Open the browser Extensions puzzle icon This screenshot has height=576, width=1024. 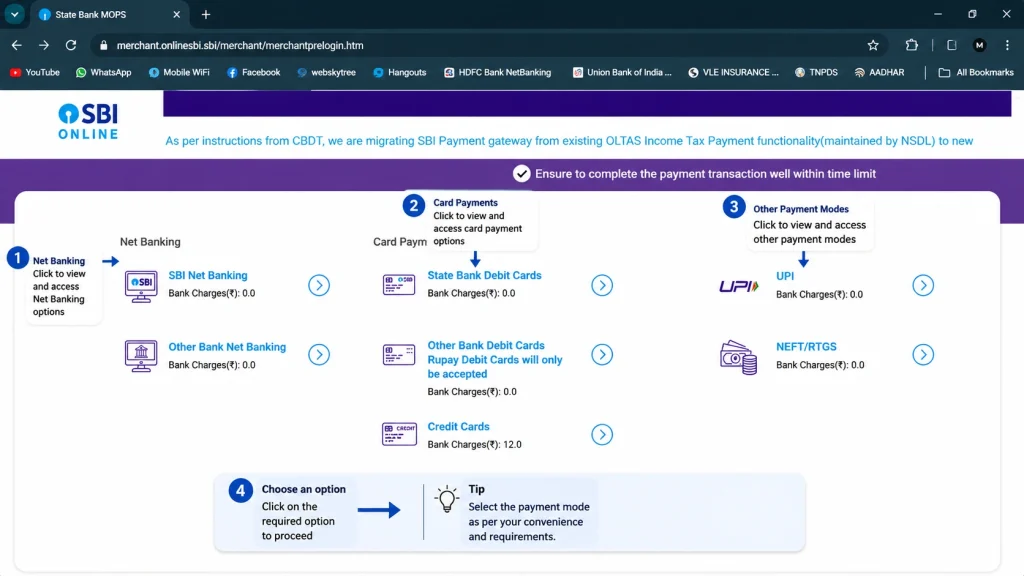coord(912,45)
